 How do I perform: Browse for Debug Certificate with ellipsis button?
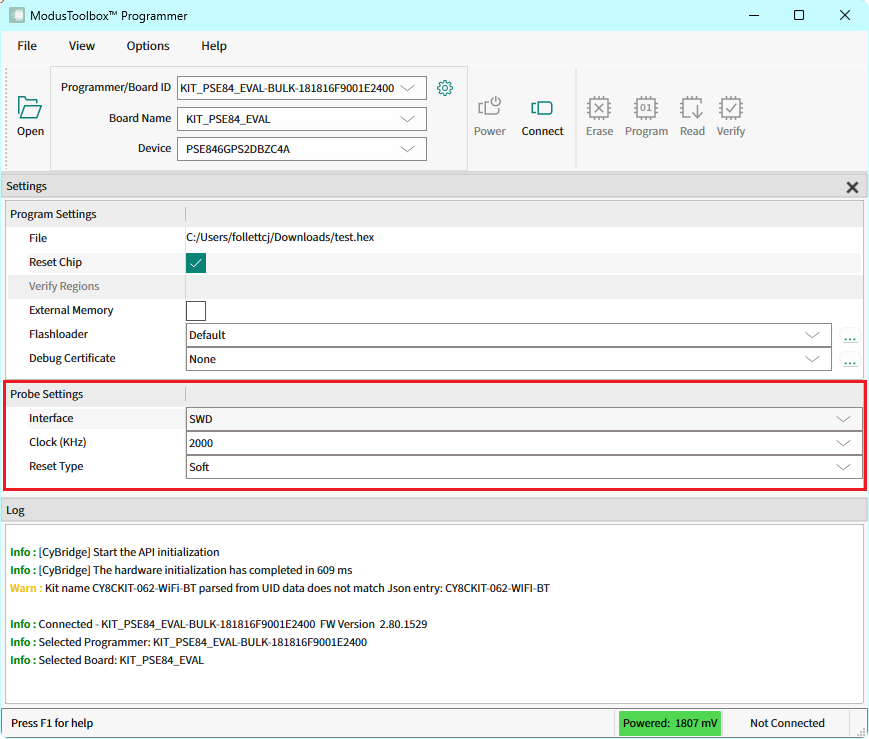(x=850, y=361)
